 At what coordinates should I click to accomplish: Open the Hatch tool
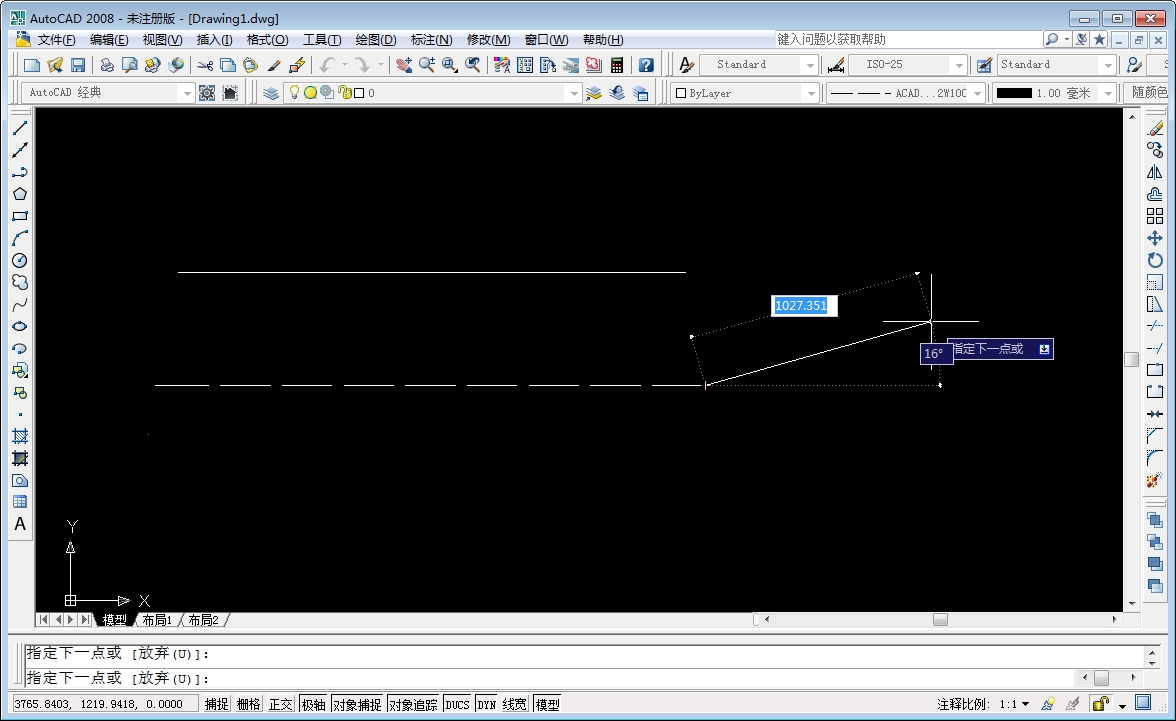click(x=21, y=437)
